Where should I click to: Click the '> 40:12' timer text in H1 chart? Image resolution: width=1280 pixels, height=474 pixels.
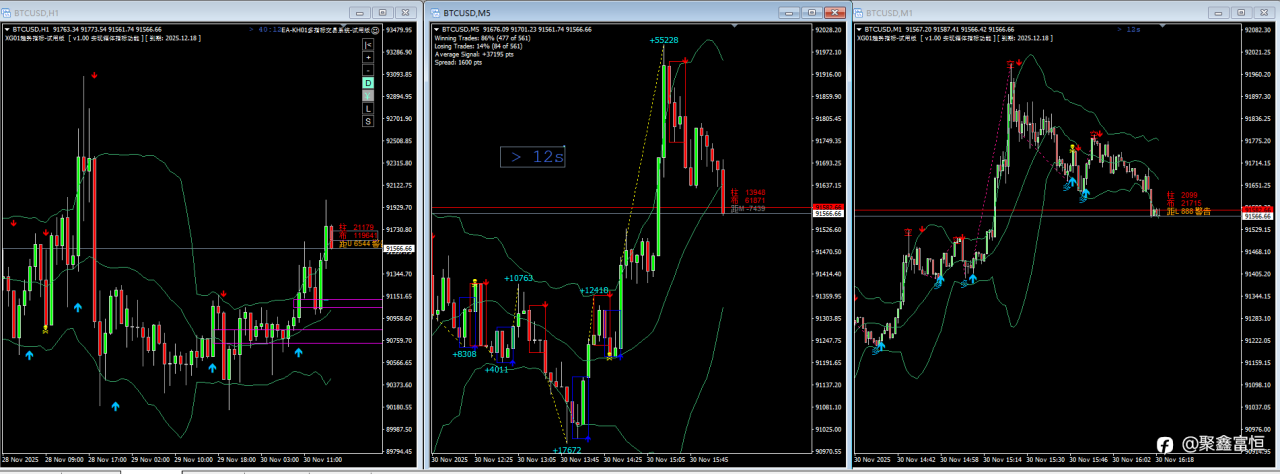pos(263,30)
